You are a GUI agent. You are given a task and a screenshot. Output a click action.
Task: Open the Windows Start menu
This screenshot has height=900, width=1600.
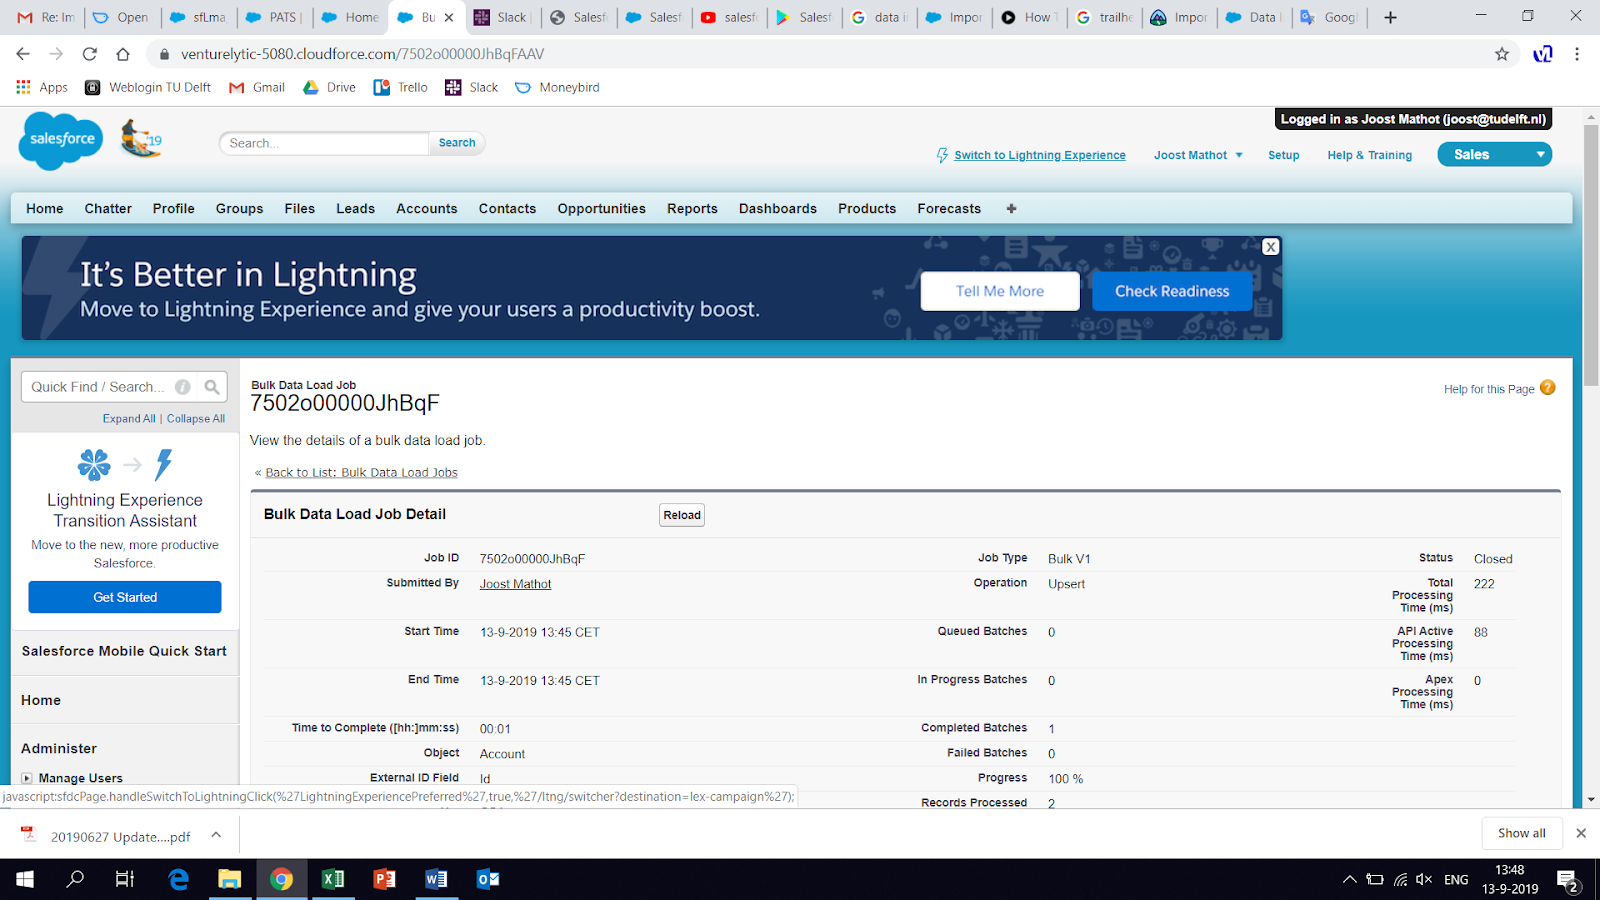pyautogui.click(x=25, y=879)
